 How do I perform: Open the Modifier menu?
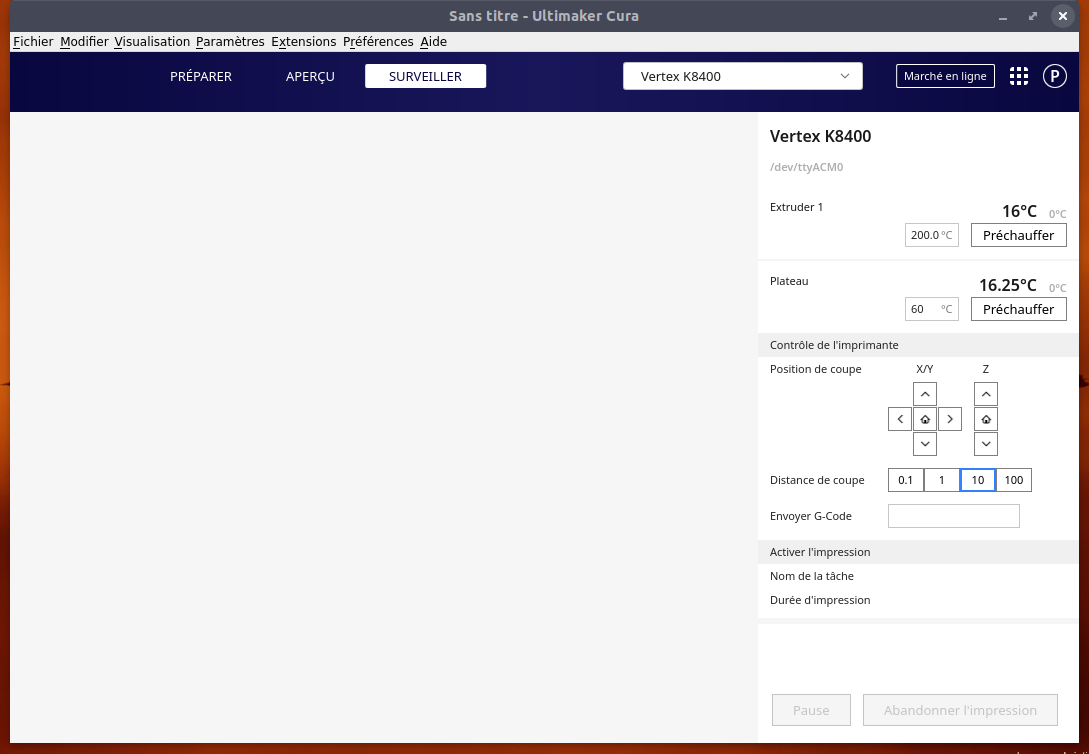(84, 42)
